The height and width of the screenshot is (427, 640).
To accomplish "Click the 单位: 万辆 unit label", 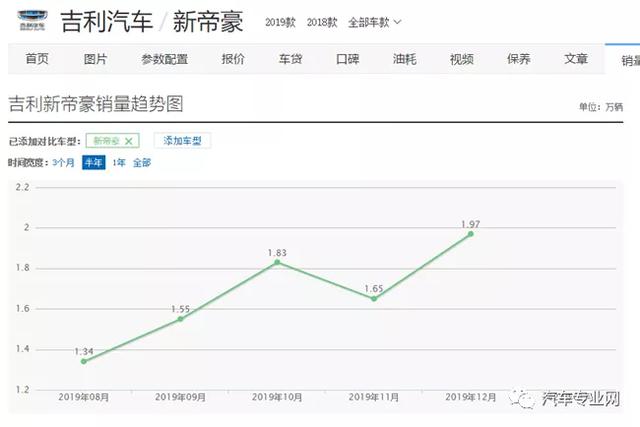I will point(601,107).
